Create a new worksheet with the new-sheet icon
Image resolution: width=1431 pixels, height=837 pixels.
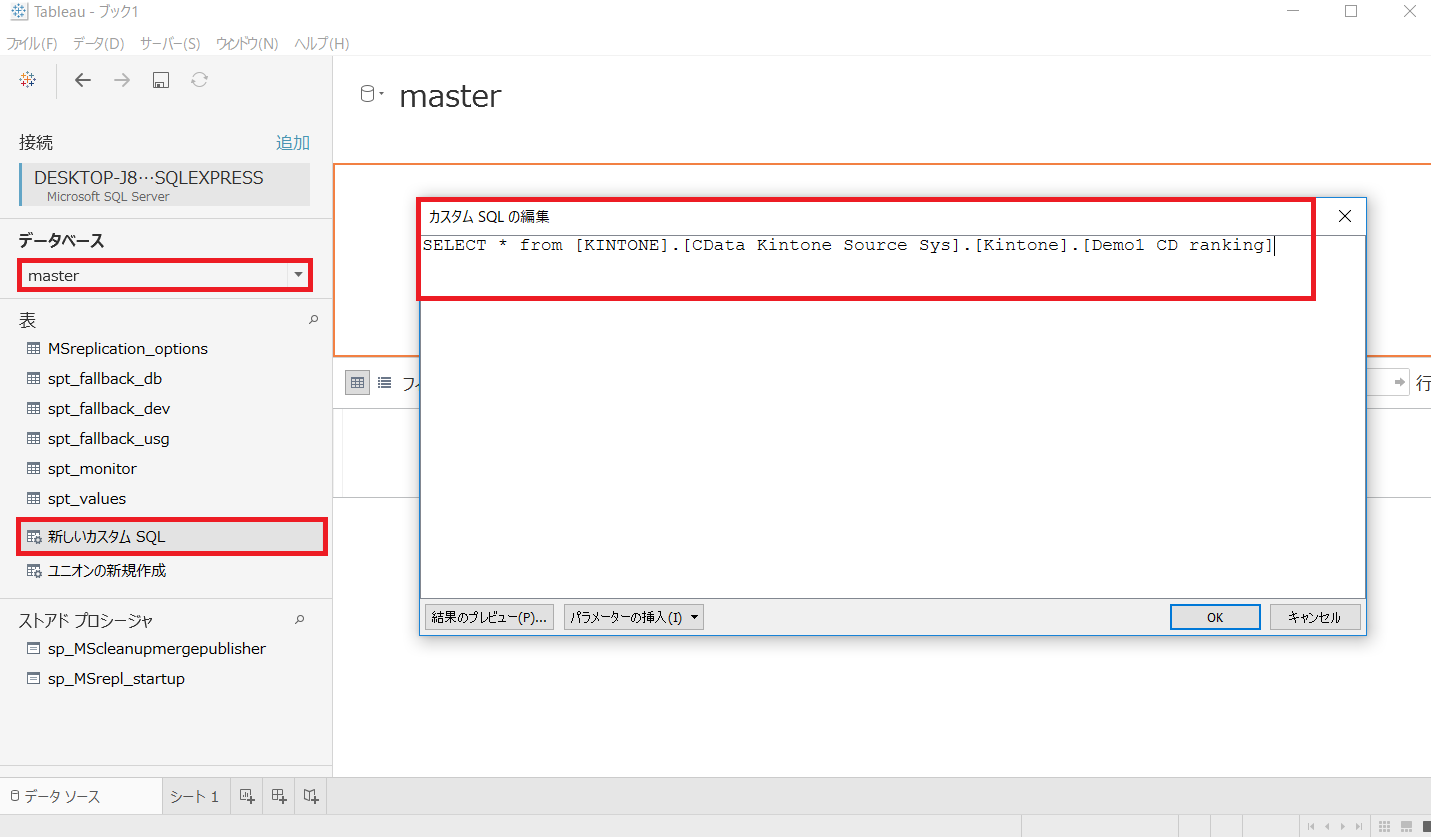tap(246, 795)
